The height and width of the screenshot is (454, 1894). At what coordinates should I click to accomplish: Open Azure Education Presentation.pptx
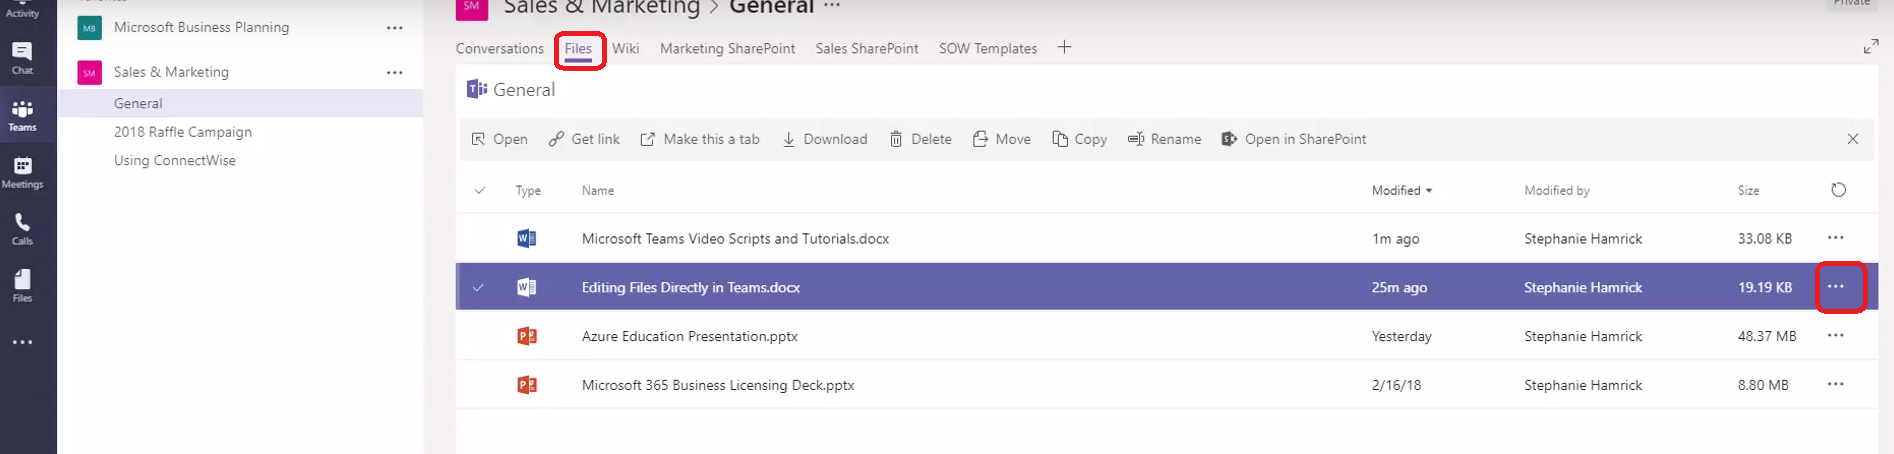(690, 336)
